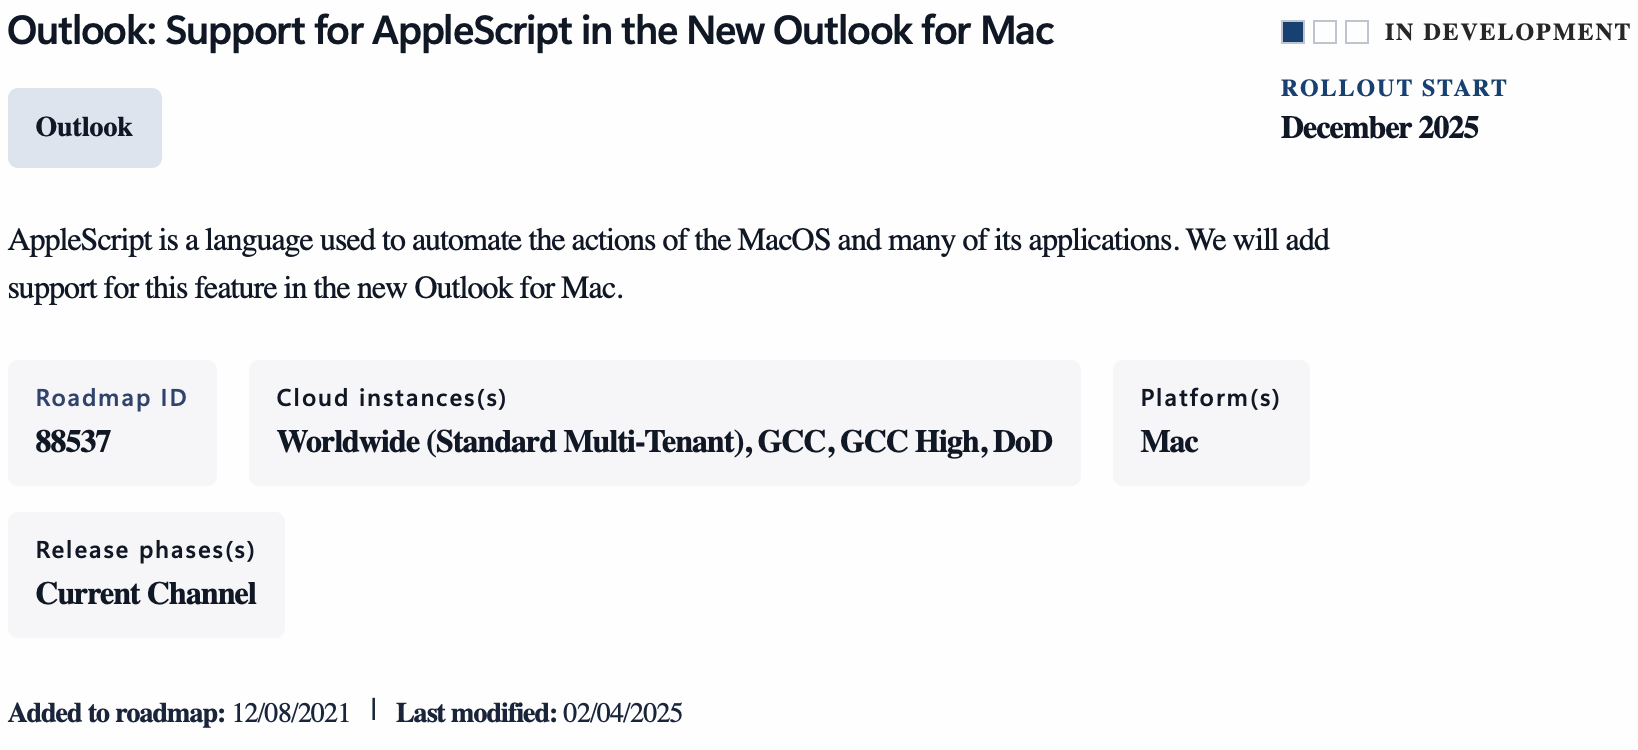Image resolution: width=1638 pixels, height=750 pixels.
Task: Click the Mac platform value
Action: coord(1169,442)
